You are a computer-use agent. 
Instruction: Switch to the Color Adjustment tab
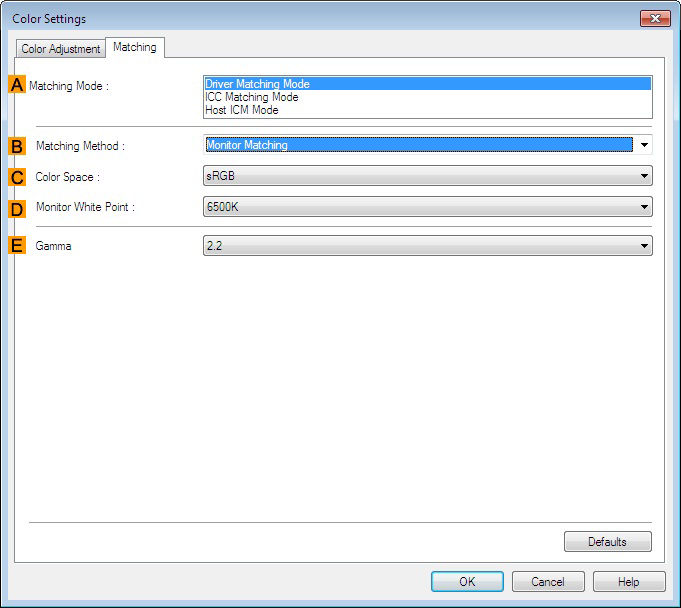click(61, 49)
